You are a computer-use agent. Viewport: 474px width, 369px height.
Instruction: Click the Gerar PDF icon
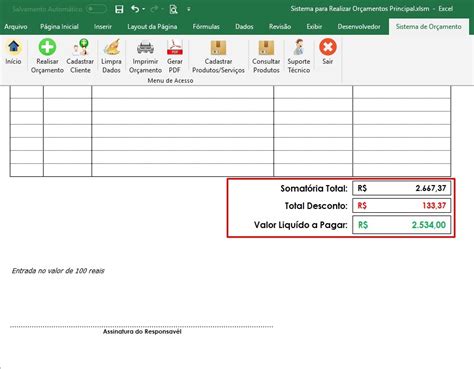tap(175, 47)
